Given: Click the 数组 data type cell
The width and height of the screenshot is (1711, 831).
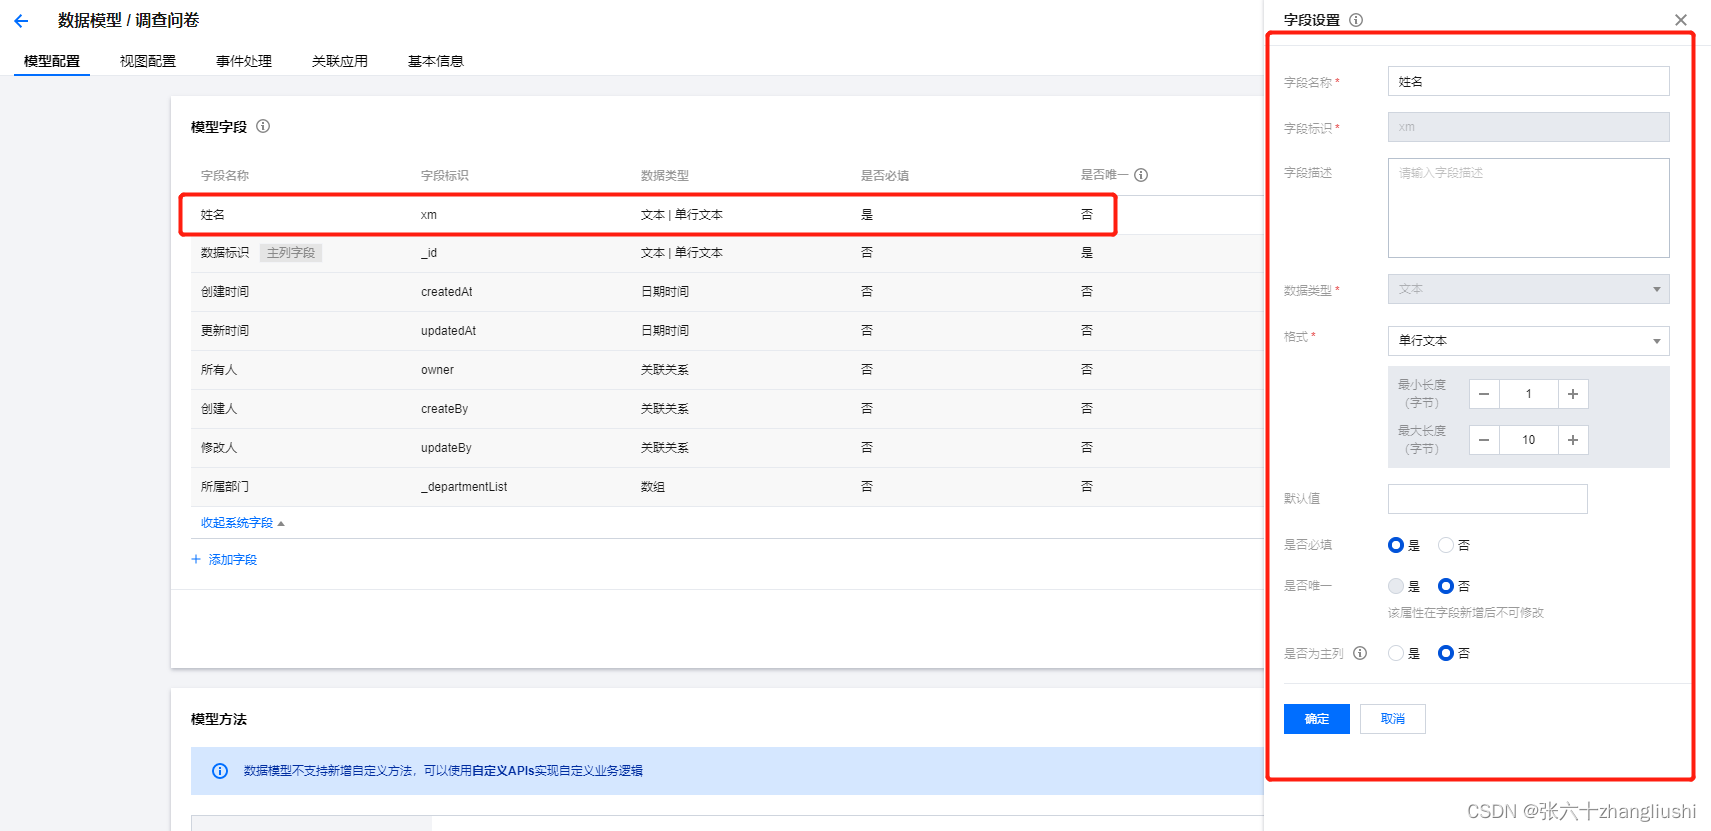Looking at the screenshot, I should click(653, 487).
